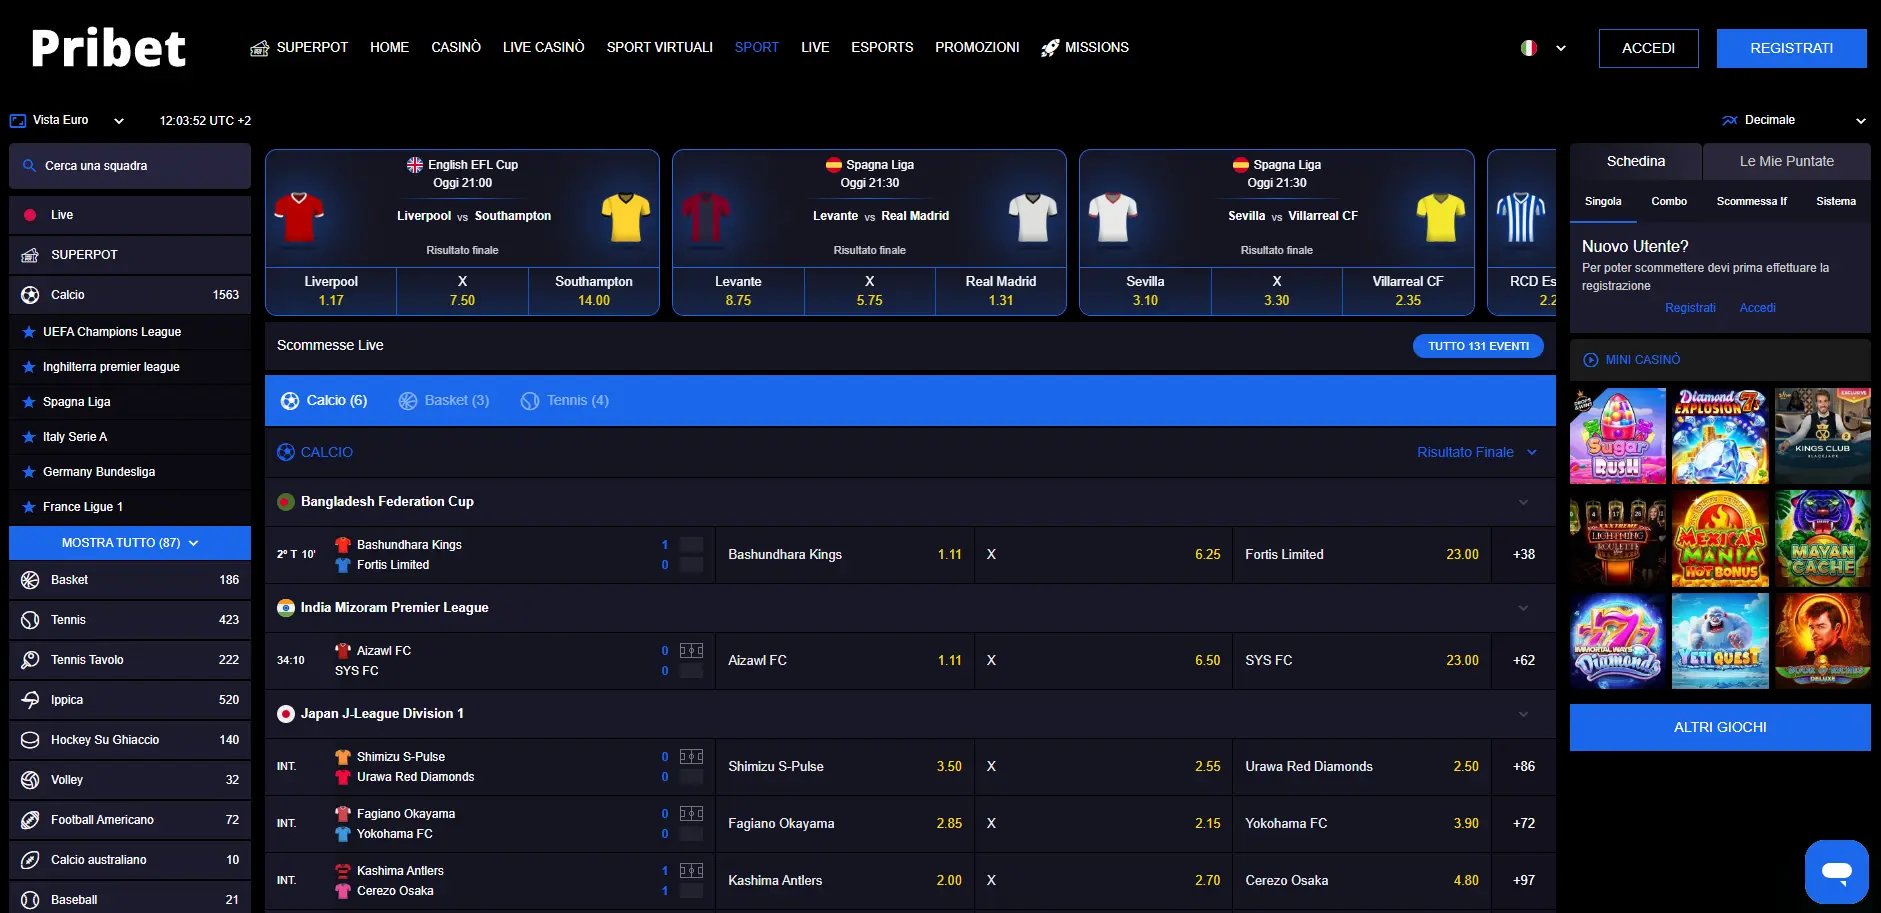The height and width of the screenshot is (913, 1881).
Task: Click the blue chat support bubble icon
Action: pyautogui.click(x=1836, y=871)
